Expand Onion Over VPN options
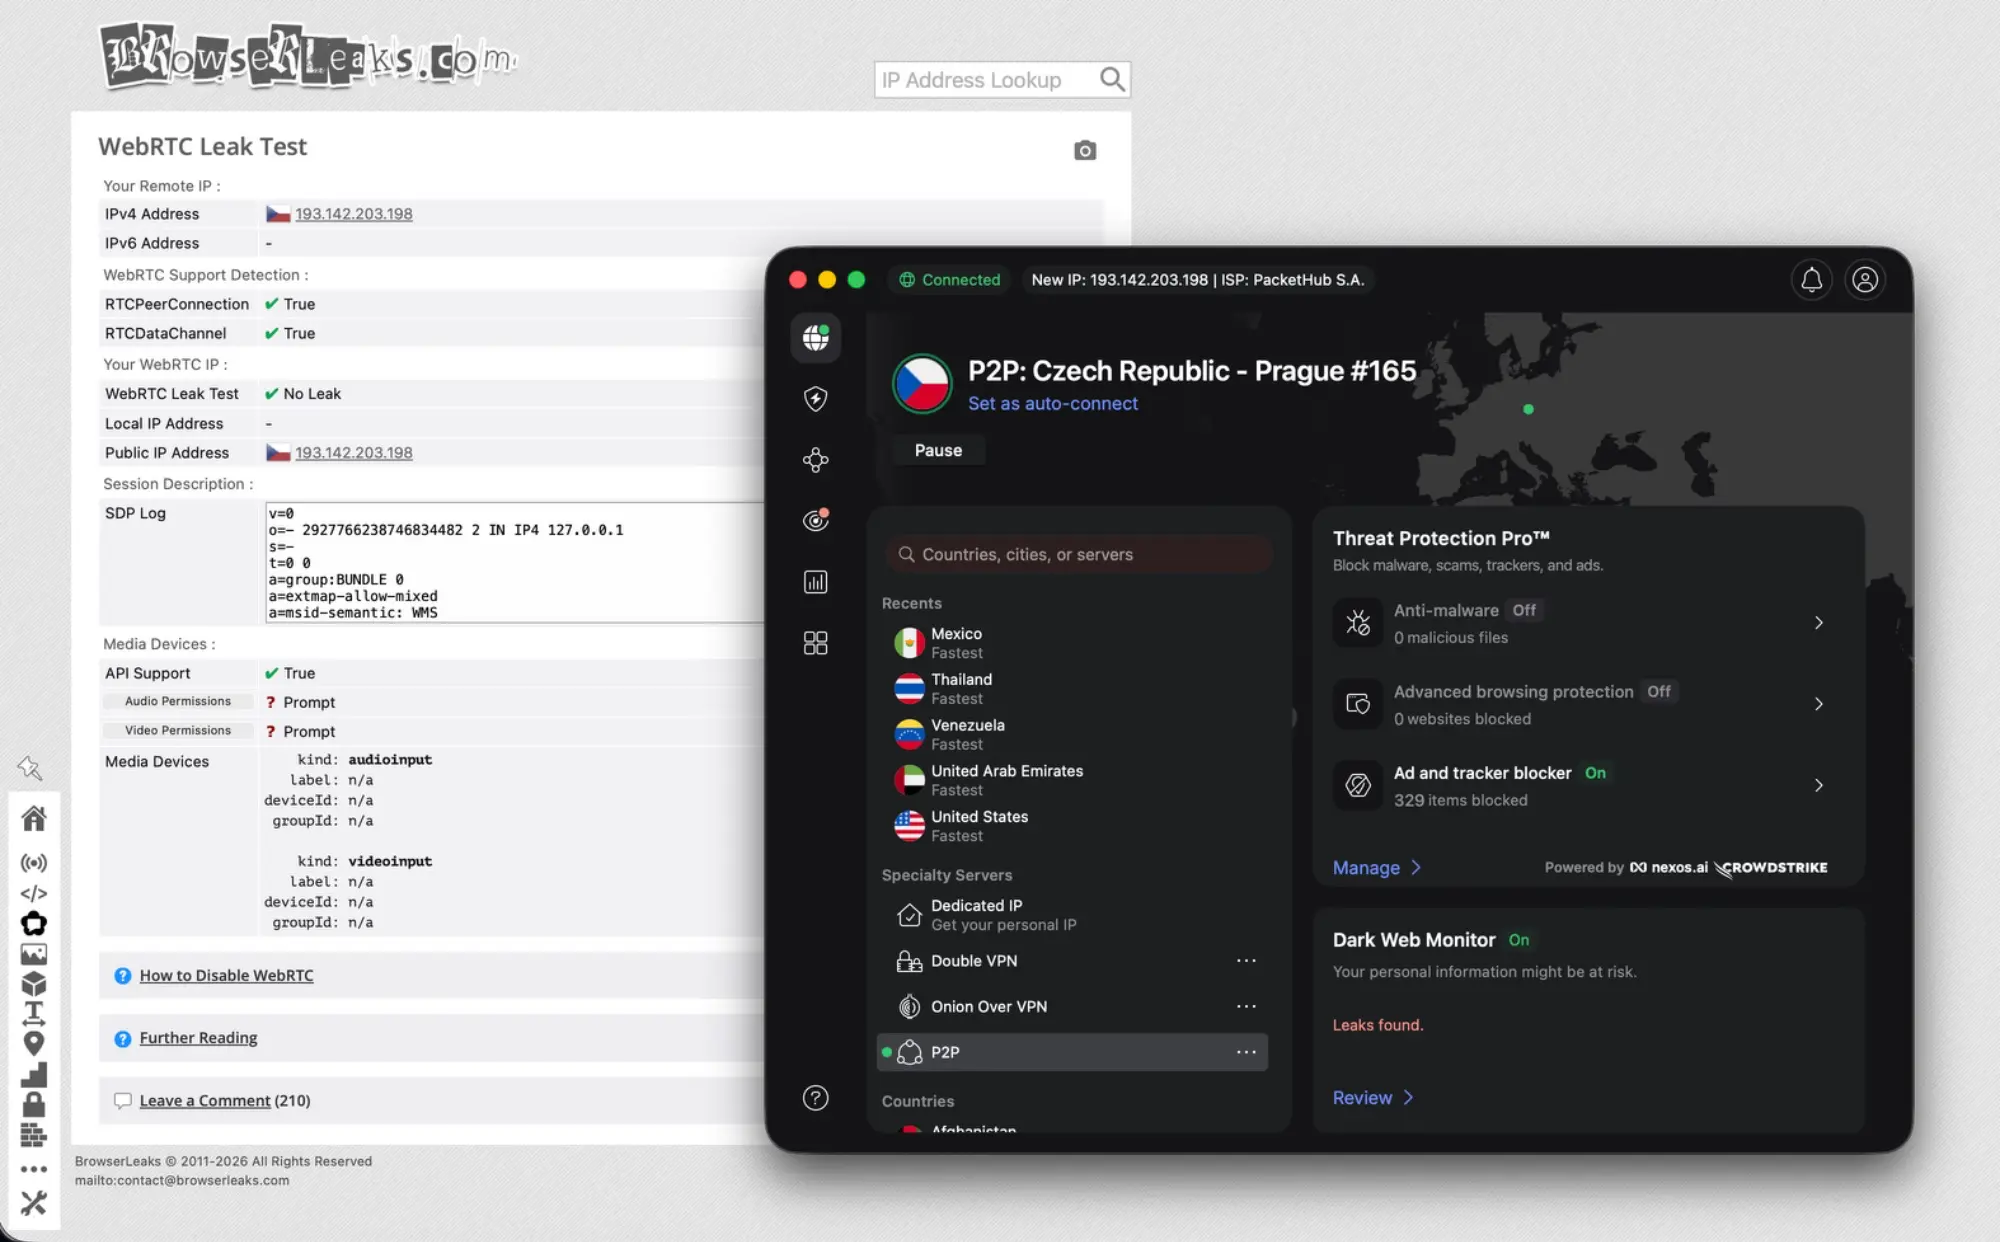2000x1242 pixels. (1245, 1006)
